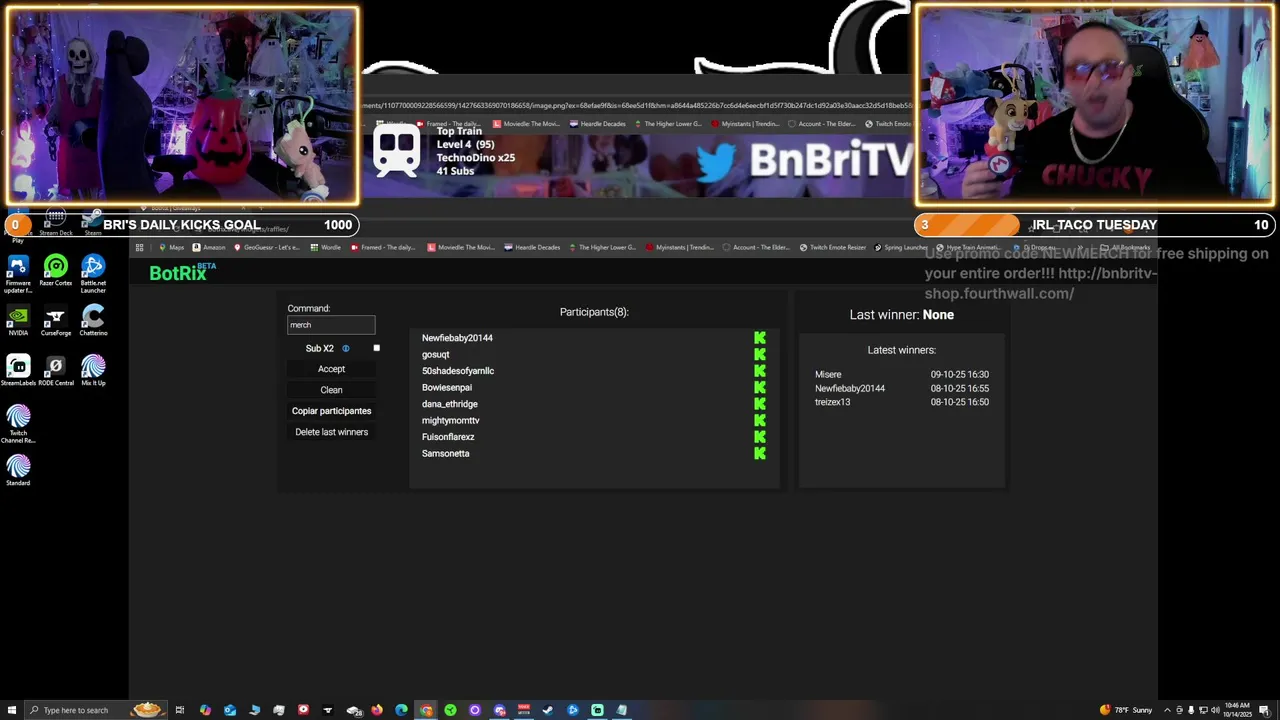Click the Kick icon beside mightymomtv
The width and height of the screenshot is (1280, 720).
pos(760,420)
